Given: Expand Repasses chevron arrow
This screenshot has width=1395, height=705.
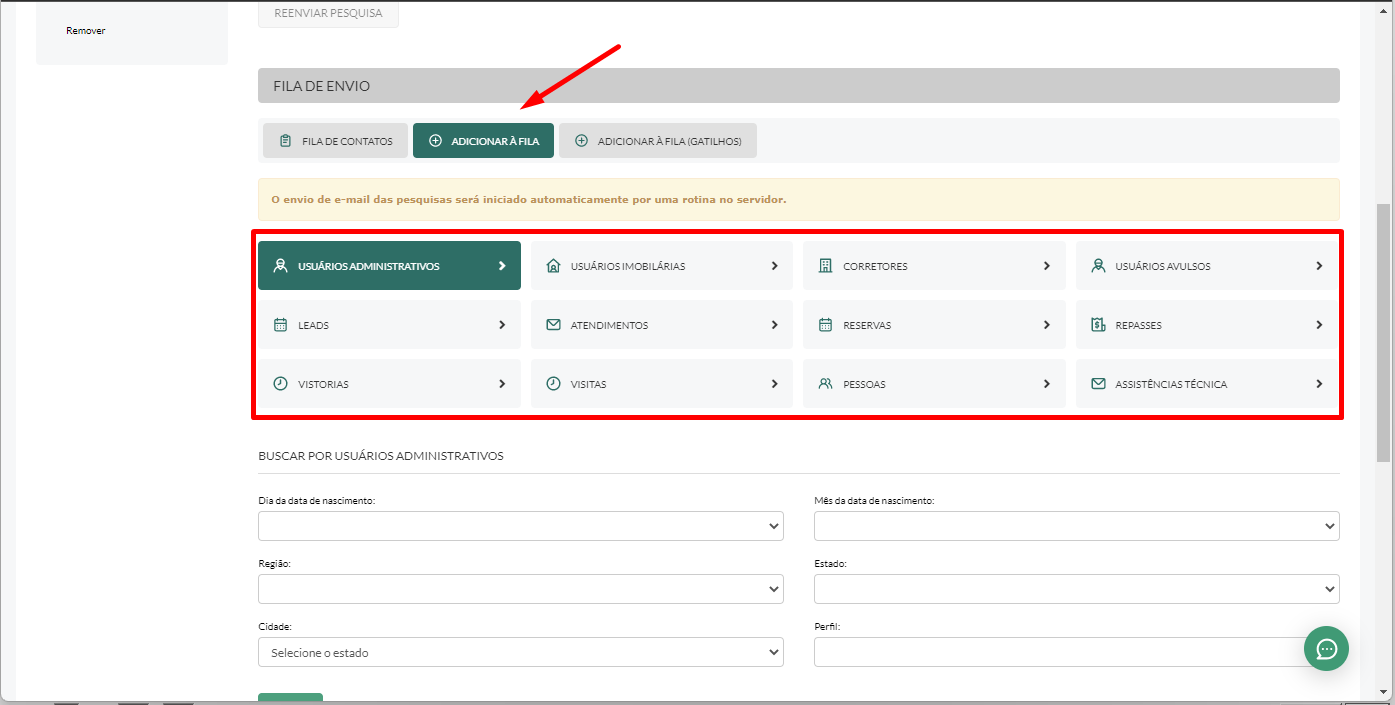Looking at the screenshot, I should click(x=1319, y=325).
